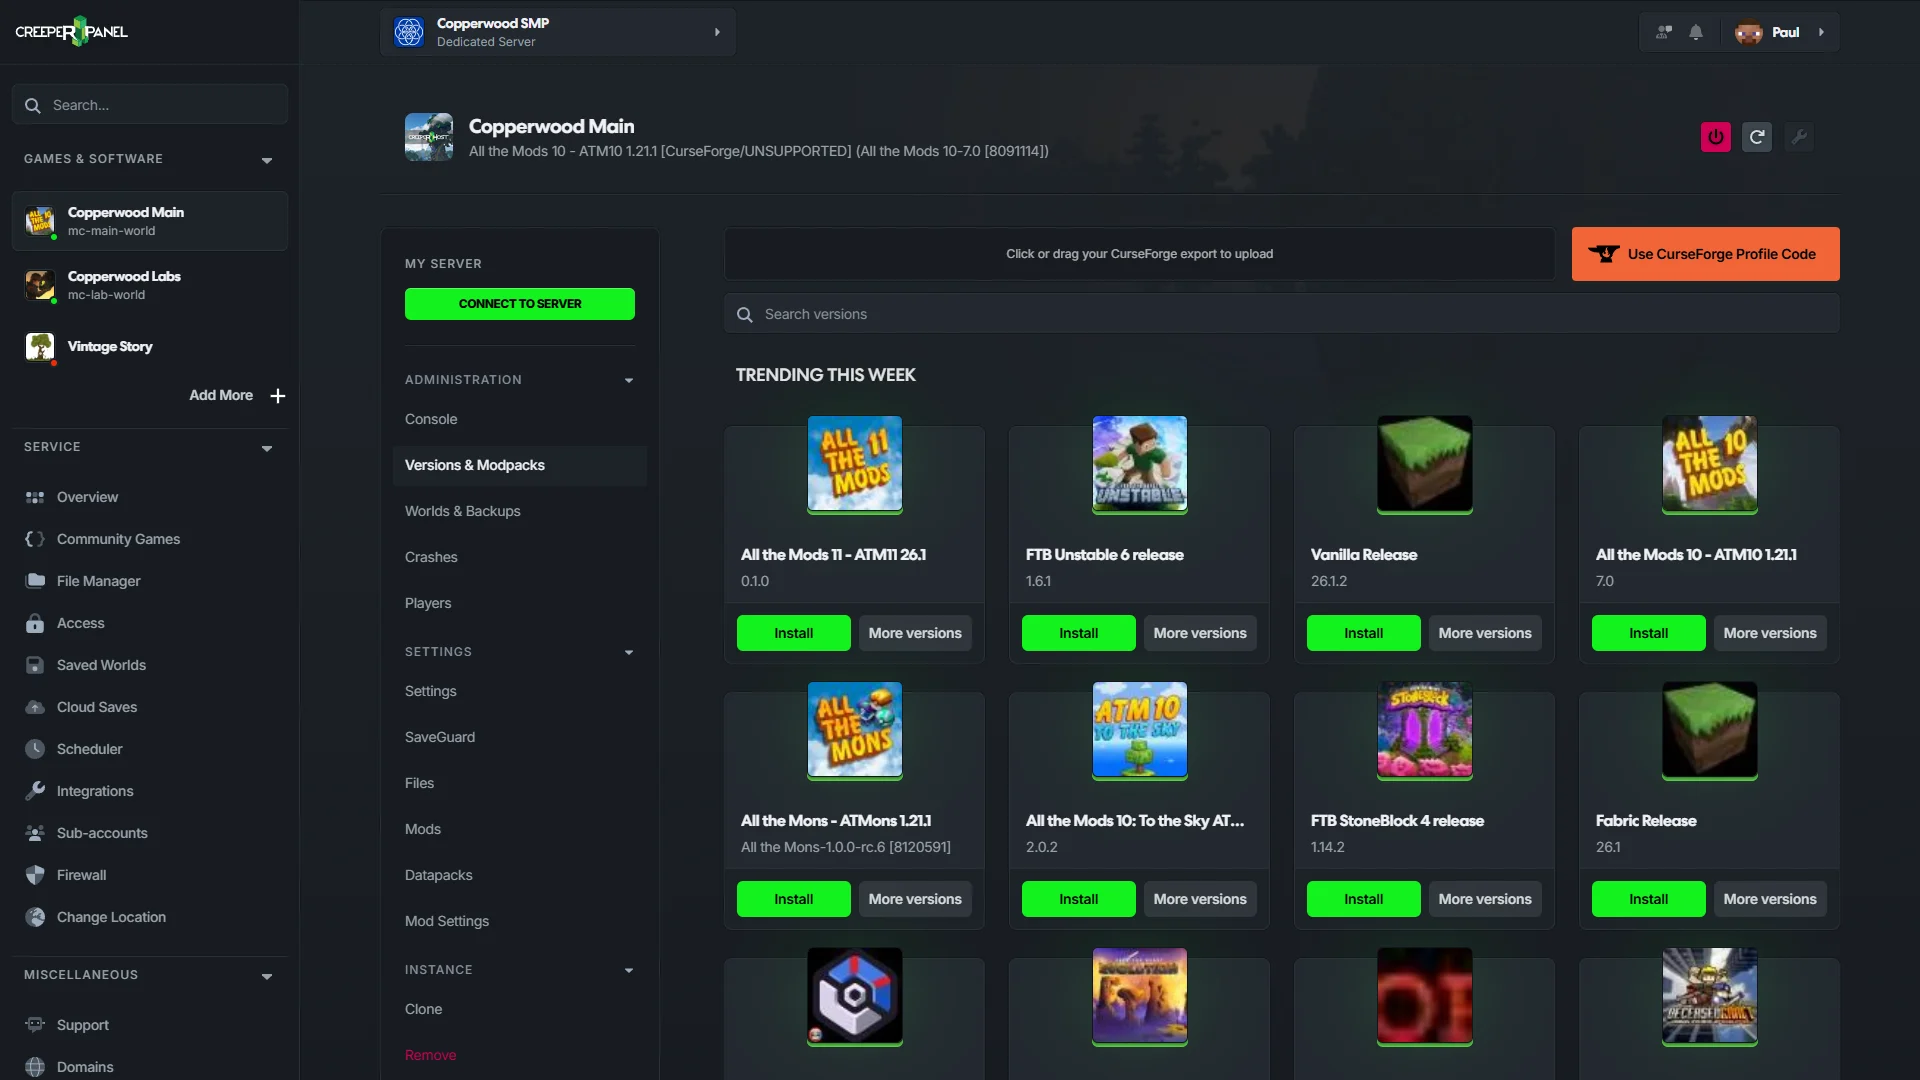Screen dimensions: 1920x1080
Task: Show more versions of FTB Unstable 6
Action: [x=1200, y=633]
